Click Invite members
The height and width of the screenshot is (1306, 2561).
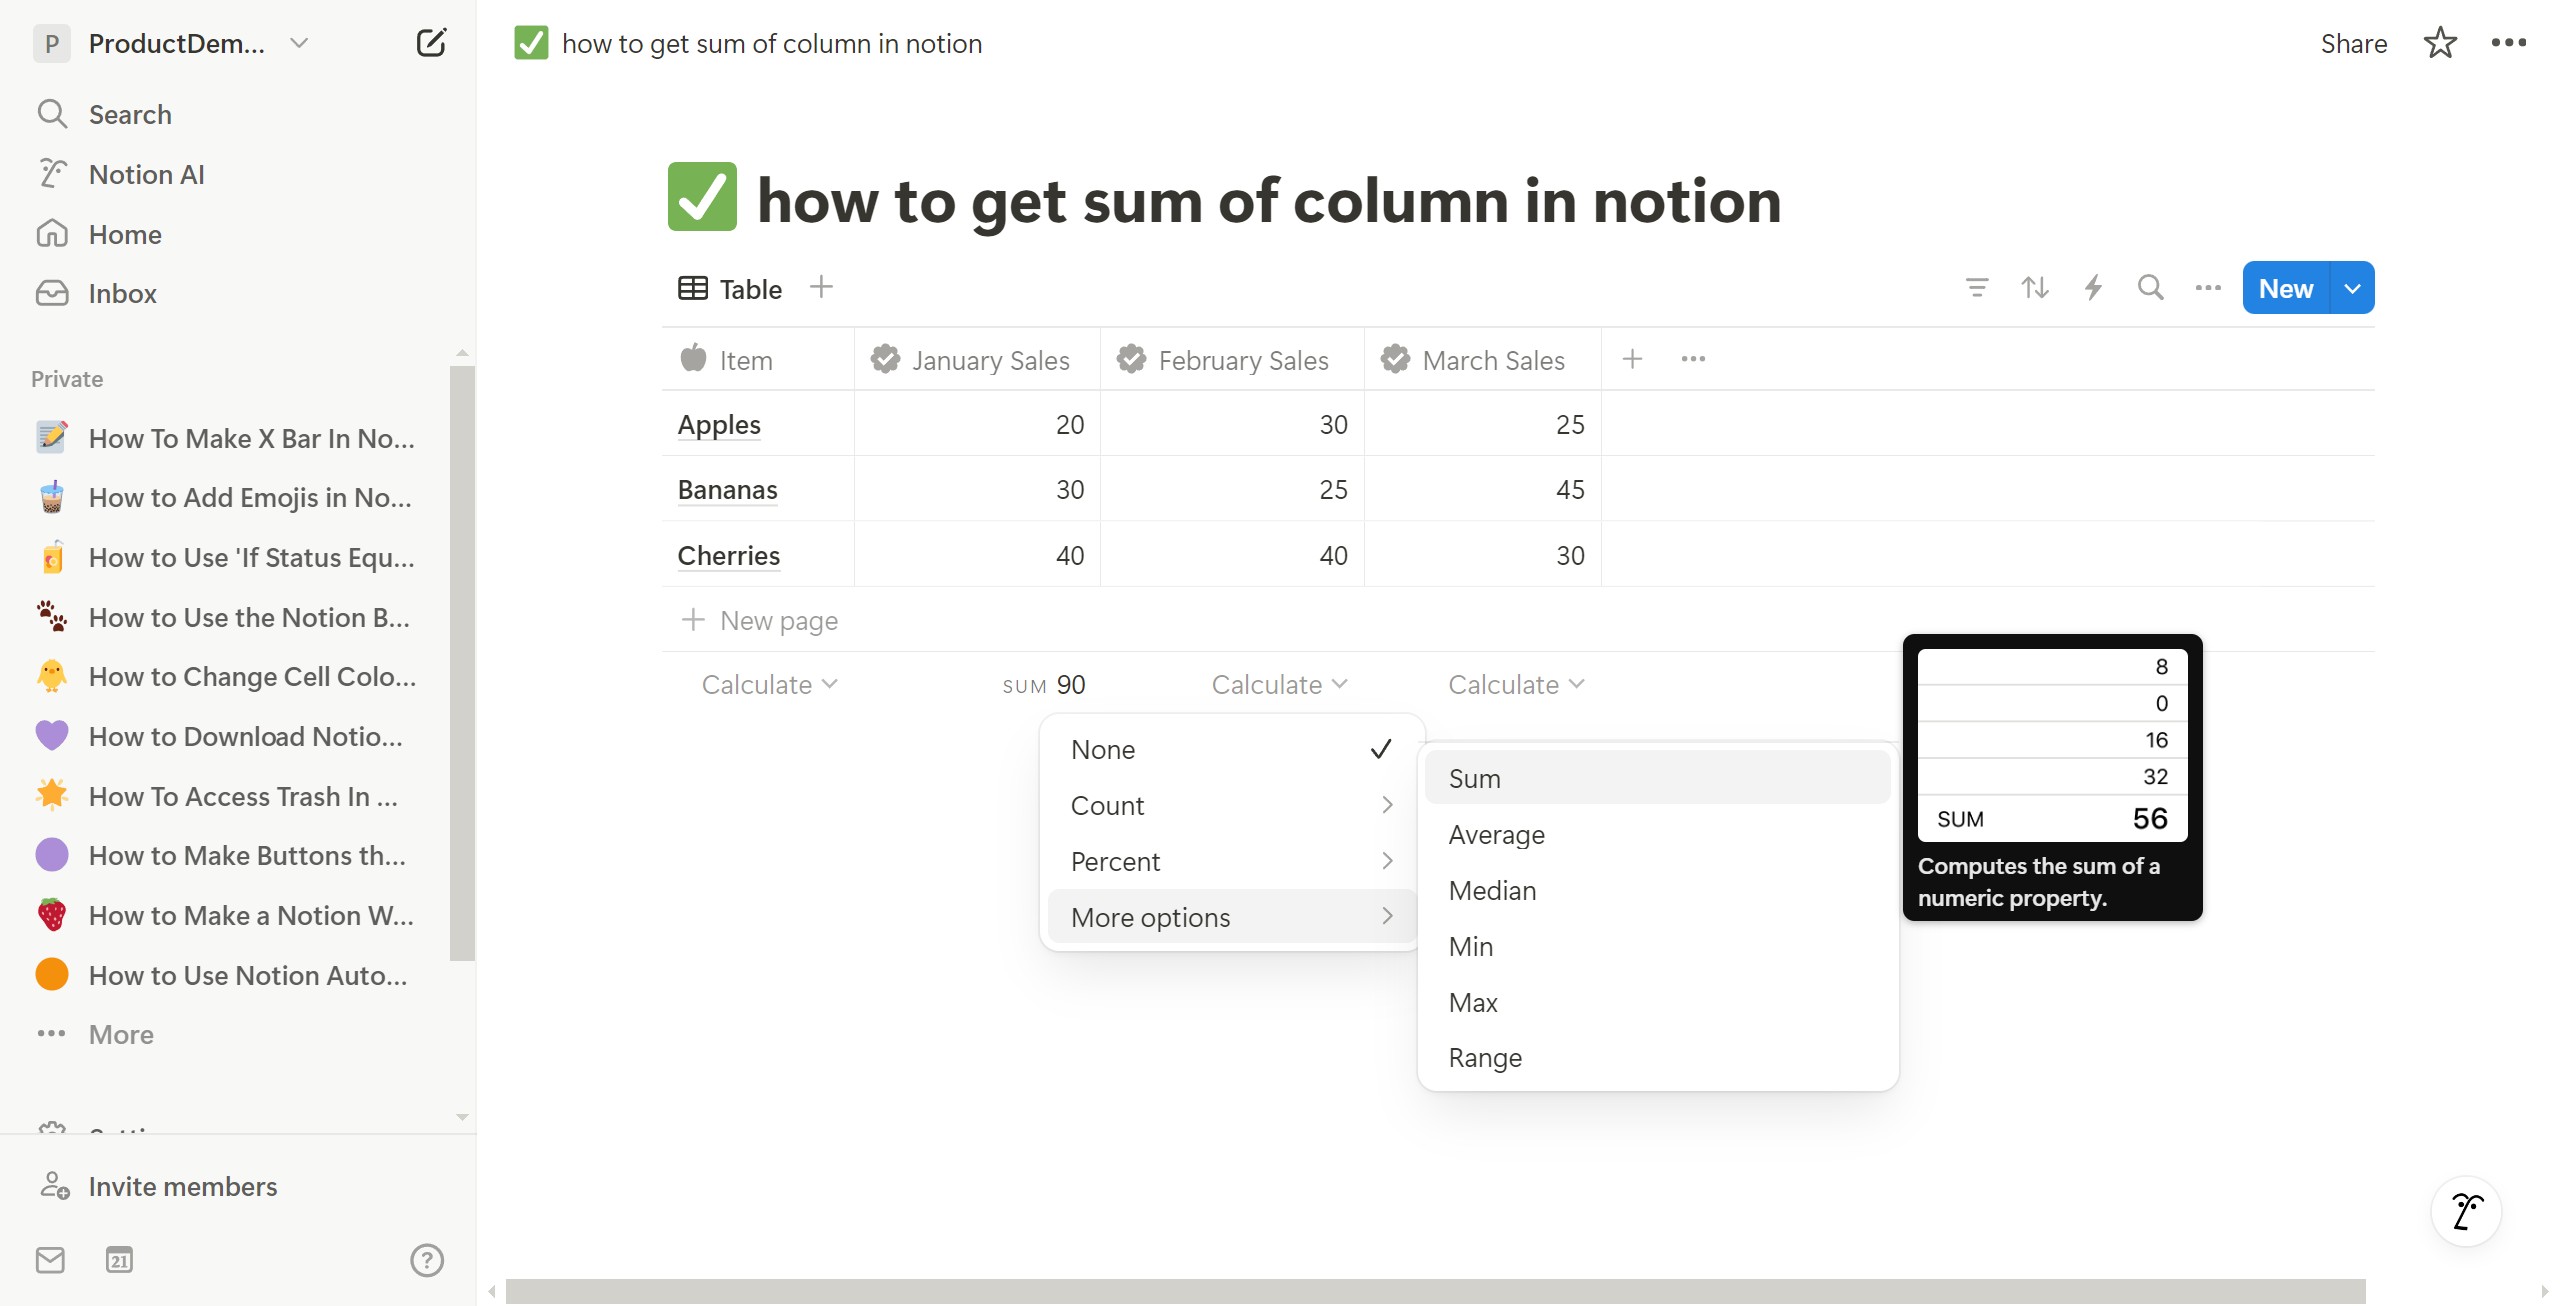point(182,1186)
